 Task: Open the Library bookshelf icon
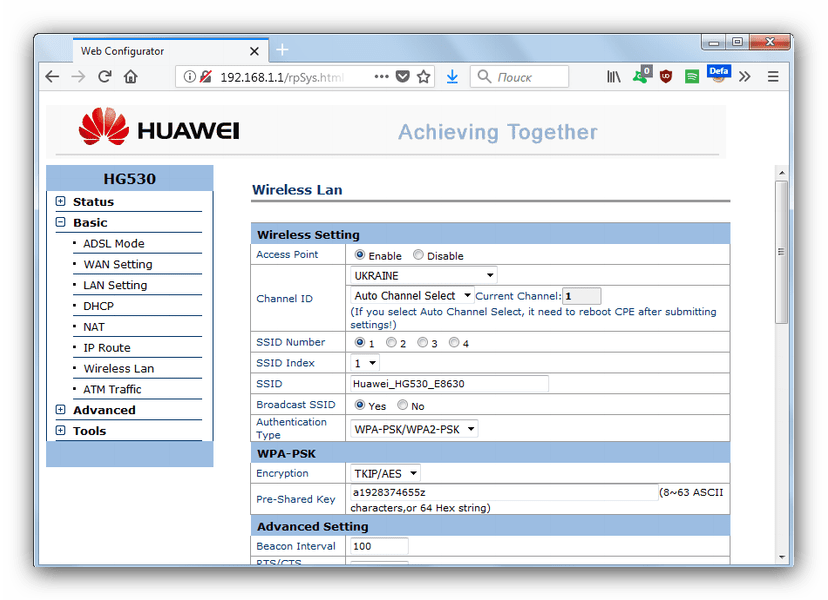[613, 77]
